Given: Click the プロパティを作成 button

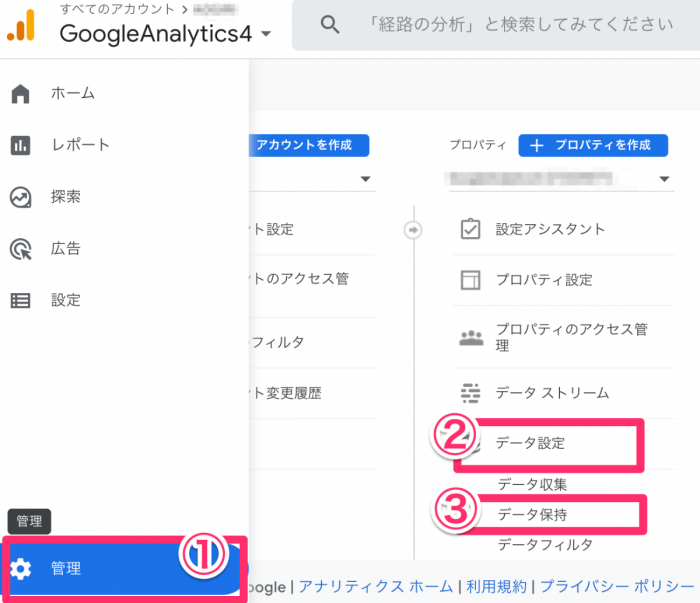Looking at the screenshot, I should click(x=592, y=145).
